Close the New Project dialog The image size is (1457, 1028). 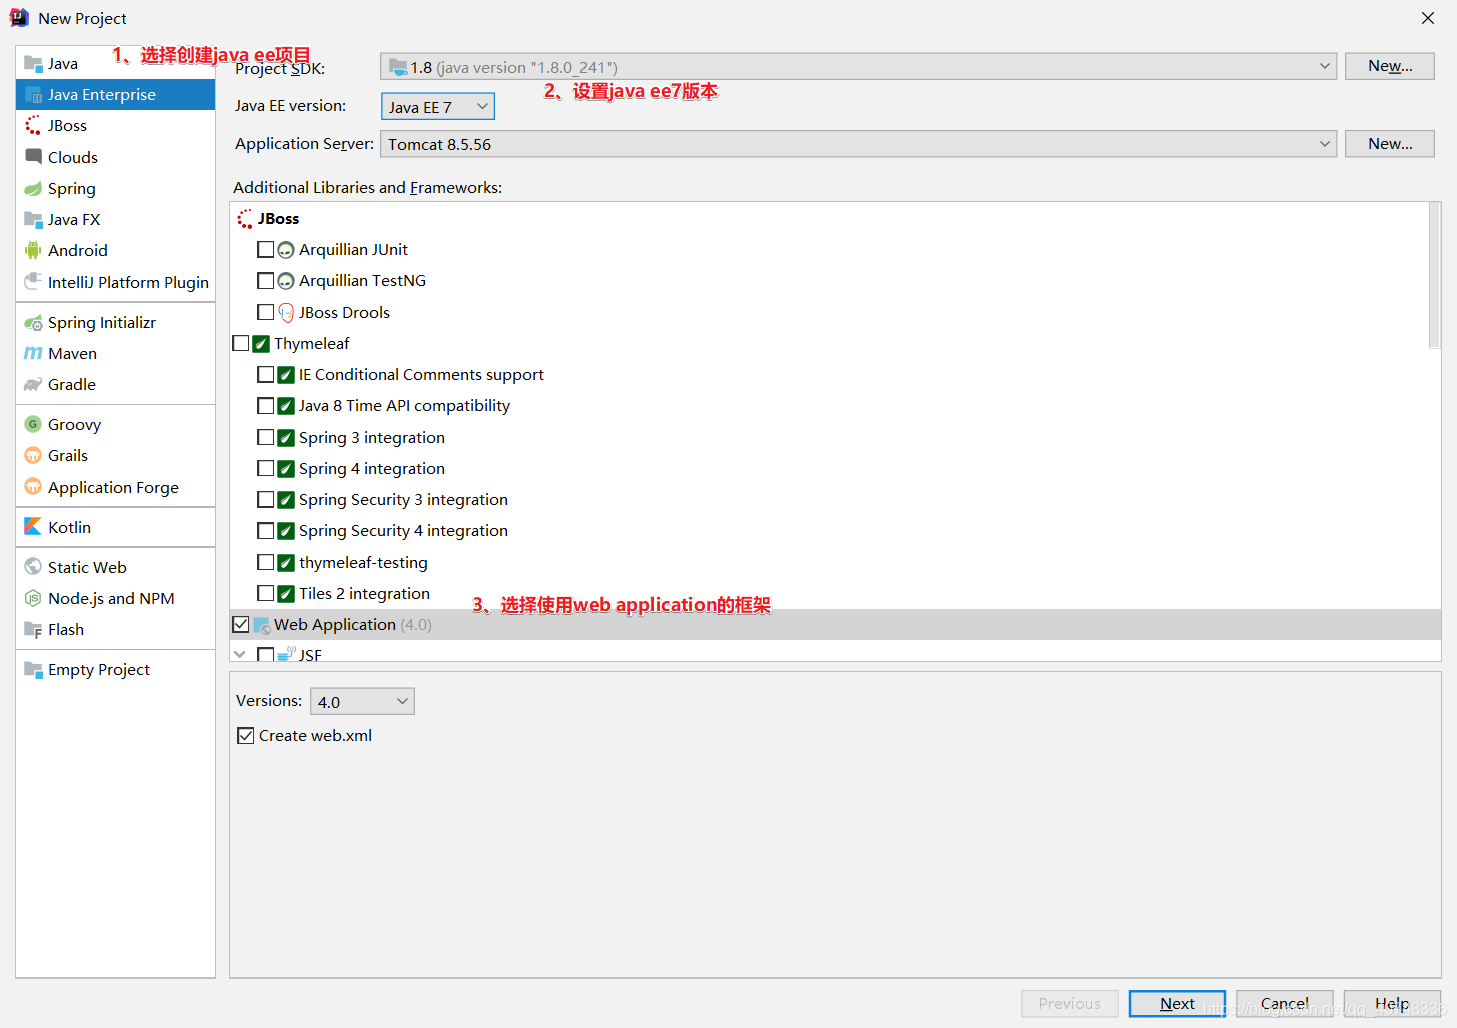coord(1428,18)
